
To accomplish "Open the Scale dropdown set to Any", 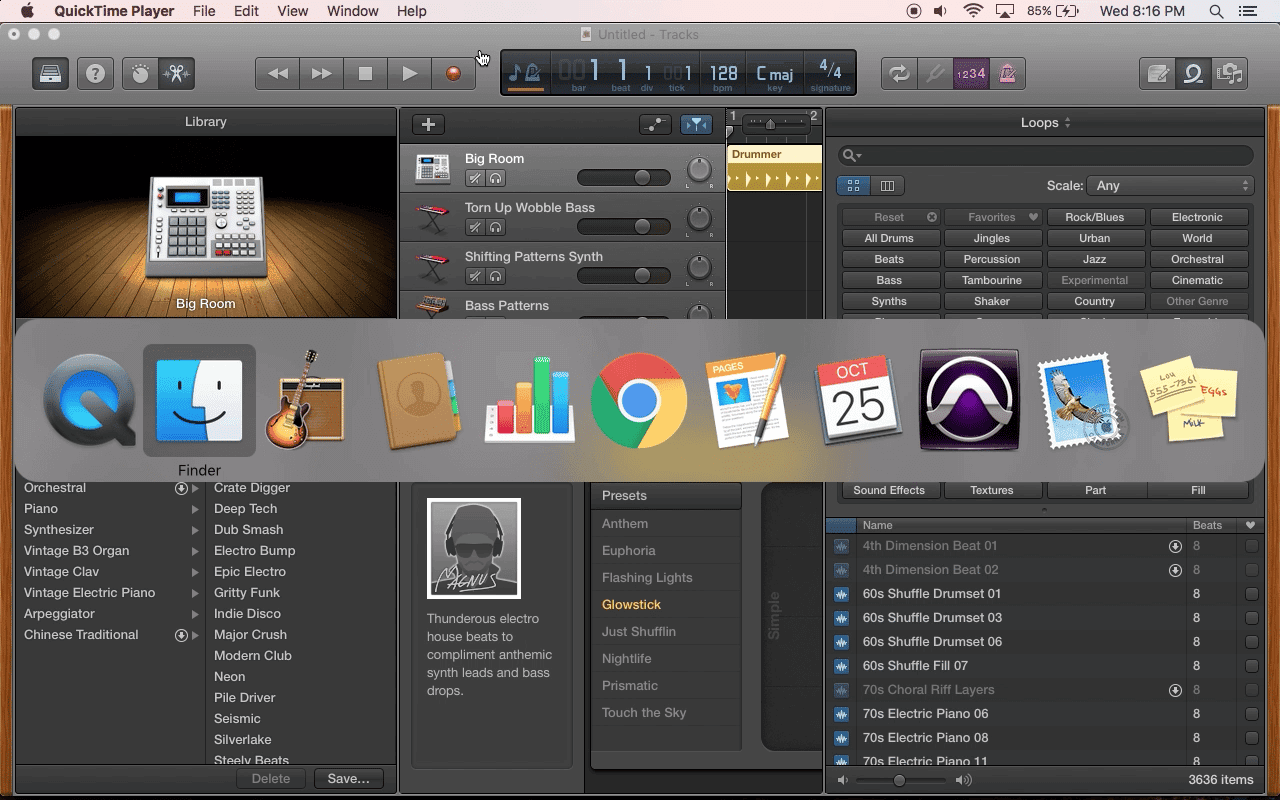I will click(1171, 185).
